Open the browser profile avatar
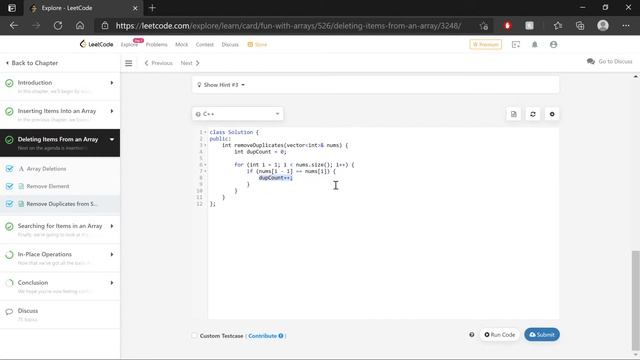This screenshot has height=360, width=640. coord(603,26)
